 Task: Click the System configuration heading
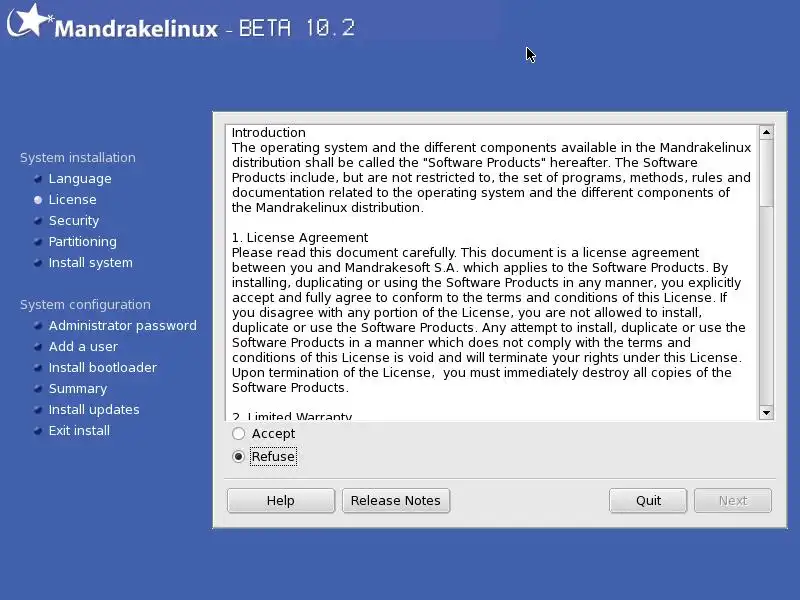click(x=85, y=305)
